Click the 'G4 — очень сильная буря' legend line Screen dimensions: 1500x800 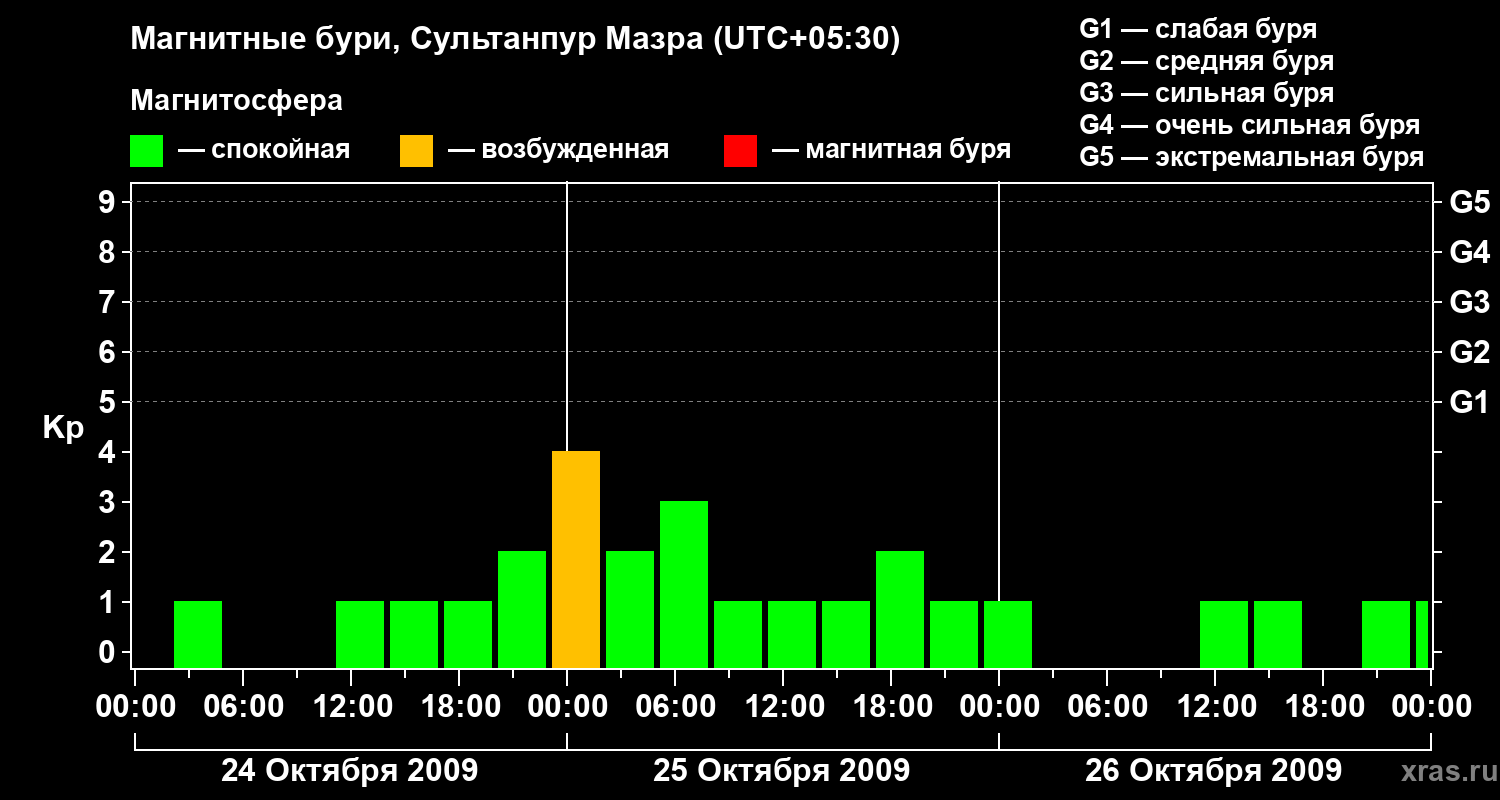point(1250,125)
